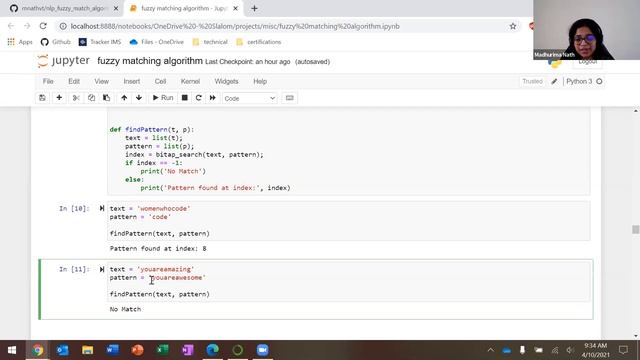Open the Edit menu
This screenshot has width=640, height=360.
(x=74, y=81)
